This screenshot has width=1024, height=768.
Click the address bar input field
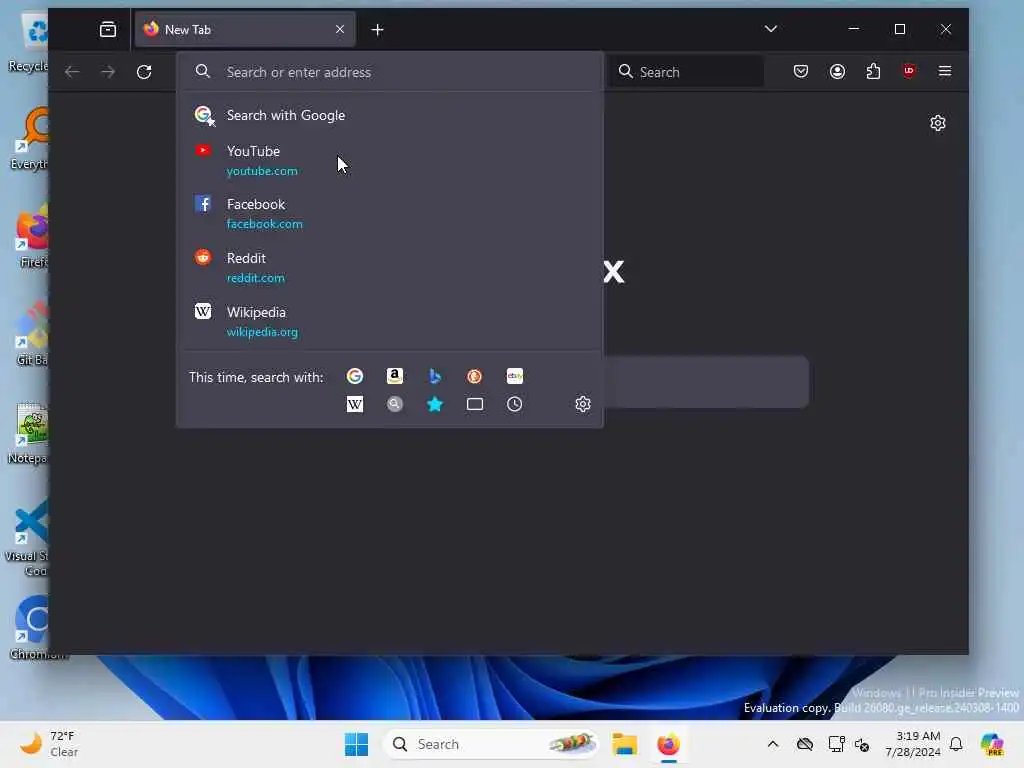tap(390, 72)
